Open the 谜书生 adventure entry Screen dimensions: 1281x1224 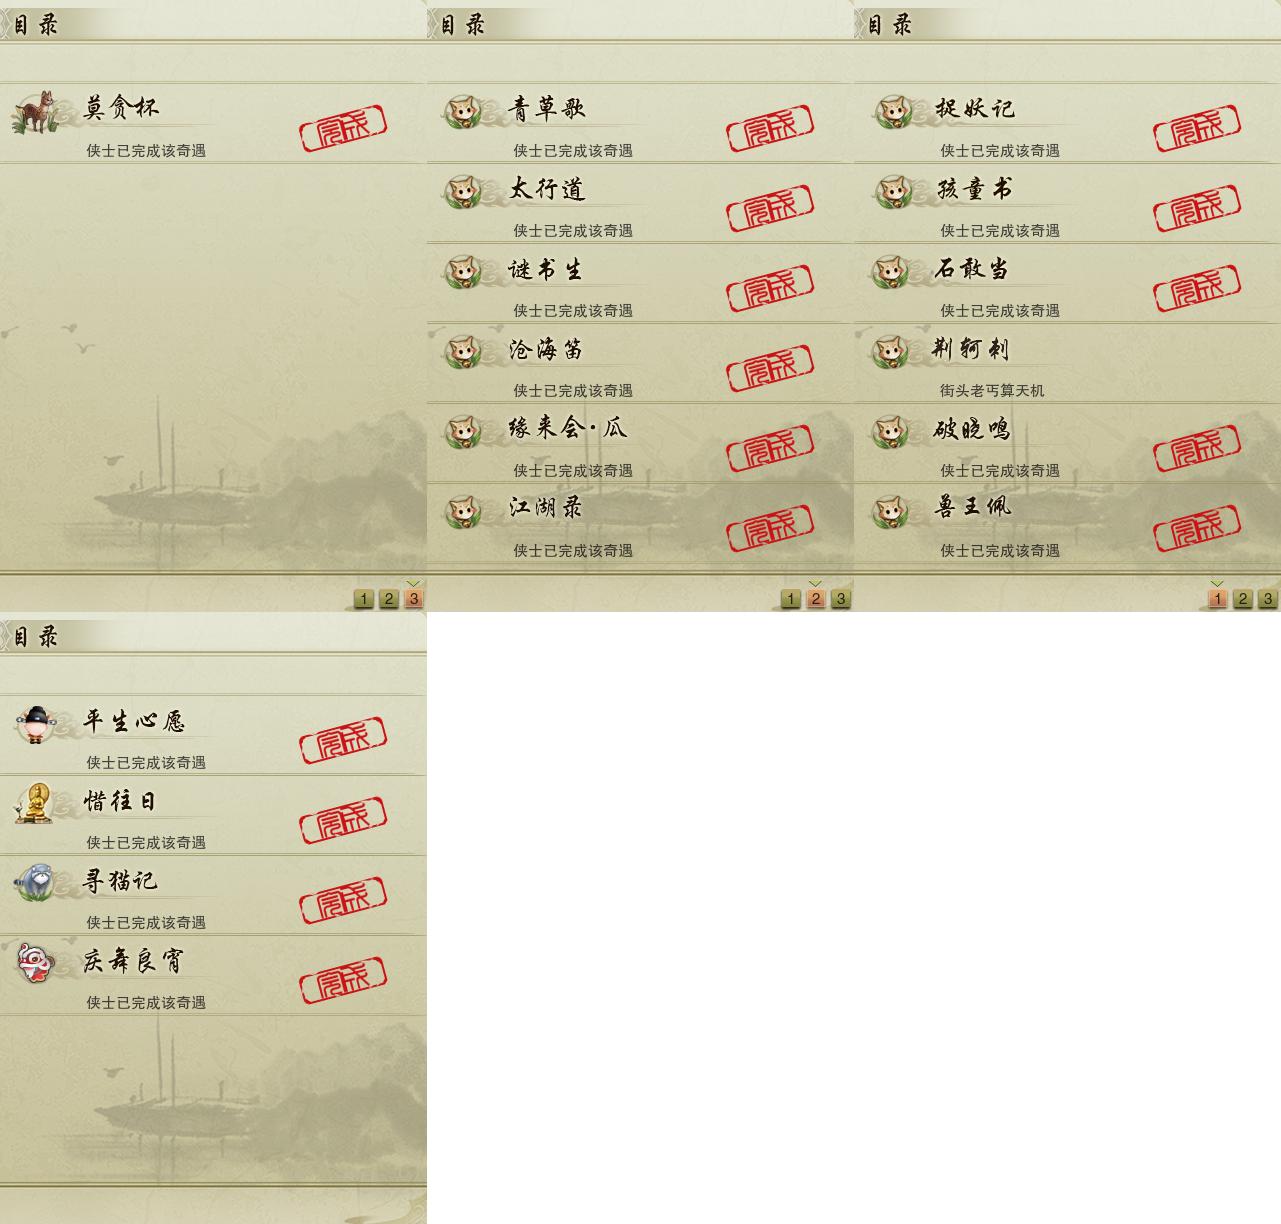tap(640, 283)
